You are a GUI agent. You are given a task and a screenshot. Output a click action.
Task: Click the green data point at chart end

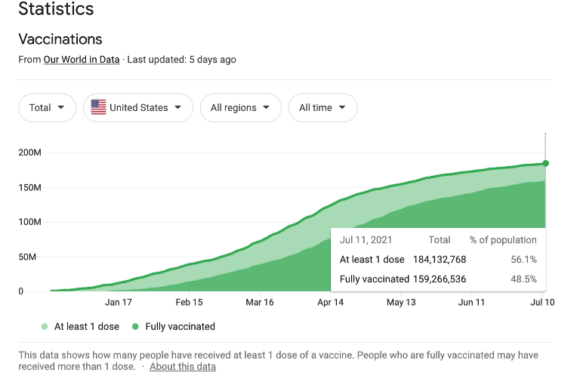[546, 163]
